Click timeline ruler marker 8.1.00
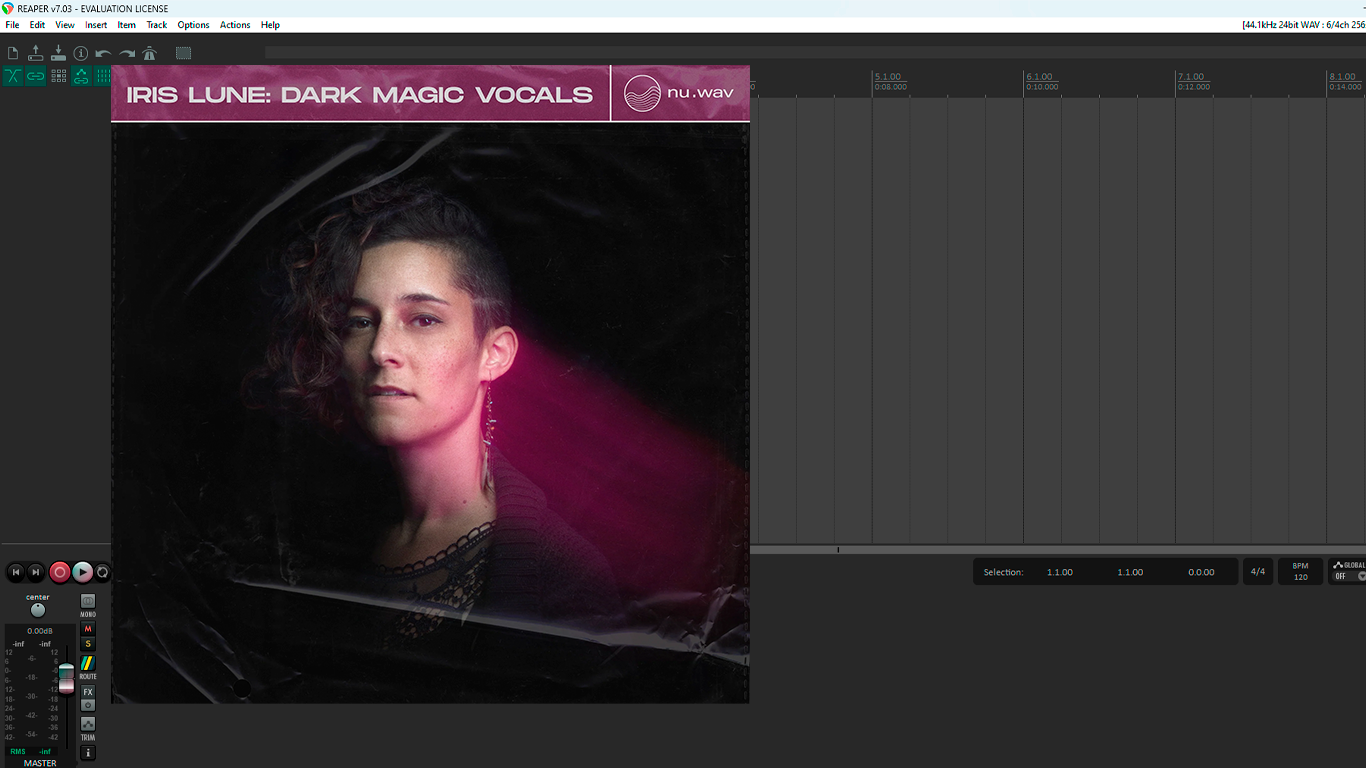 tap(1341, 77)
